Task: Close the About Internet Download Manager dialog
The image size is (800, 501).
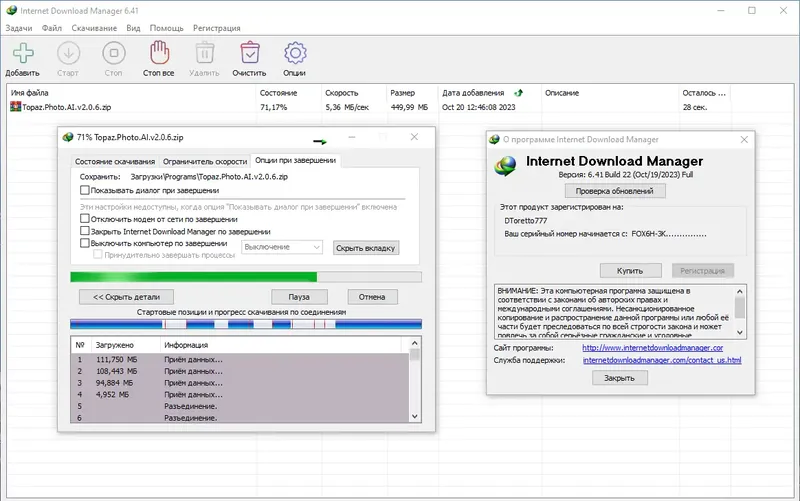Action: pyautogui.click(x=744, y=139)
